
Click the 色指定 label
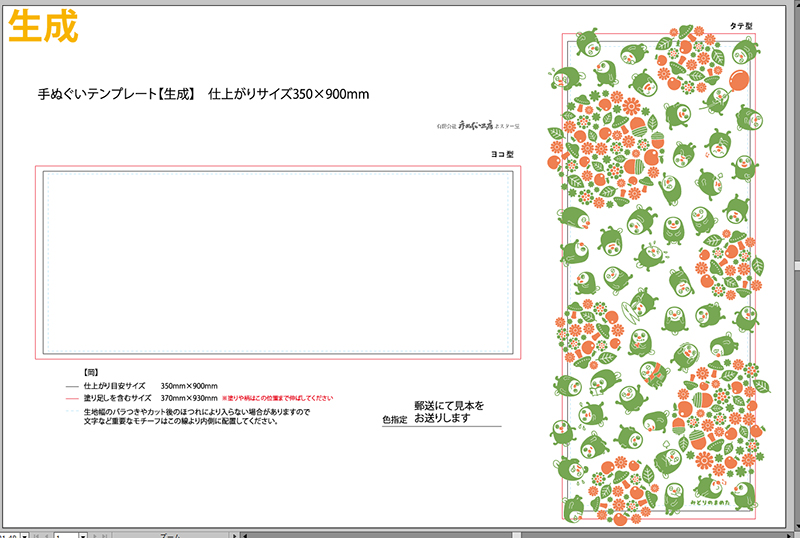click(x=394, y=421)
